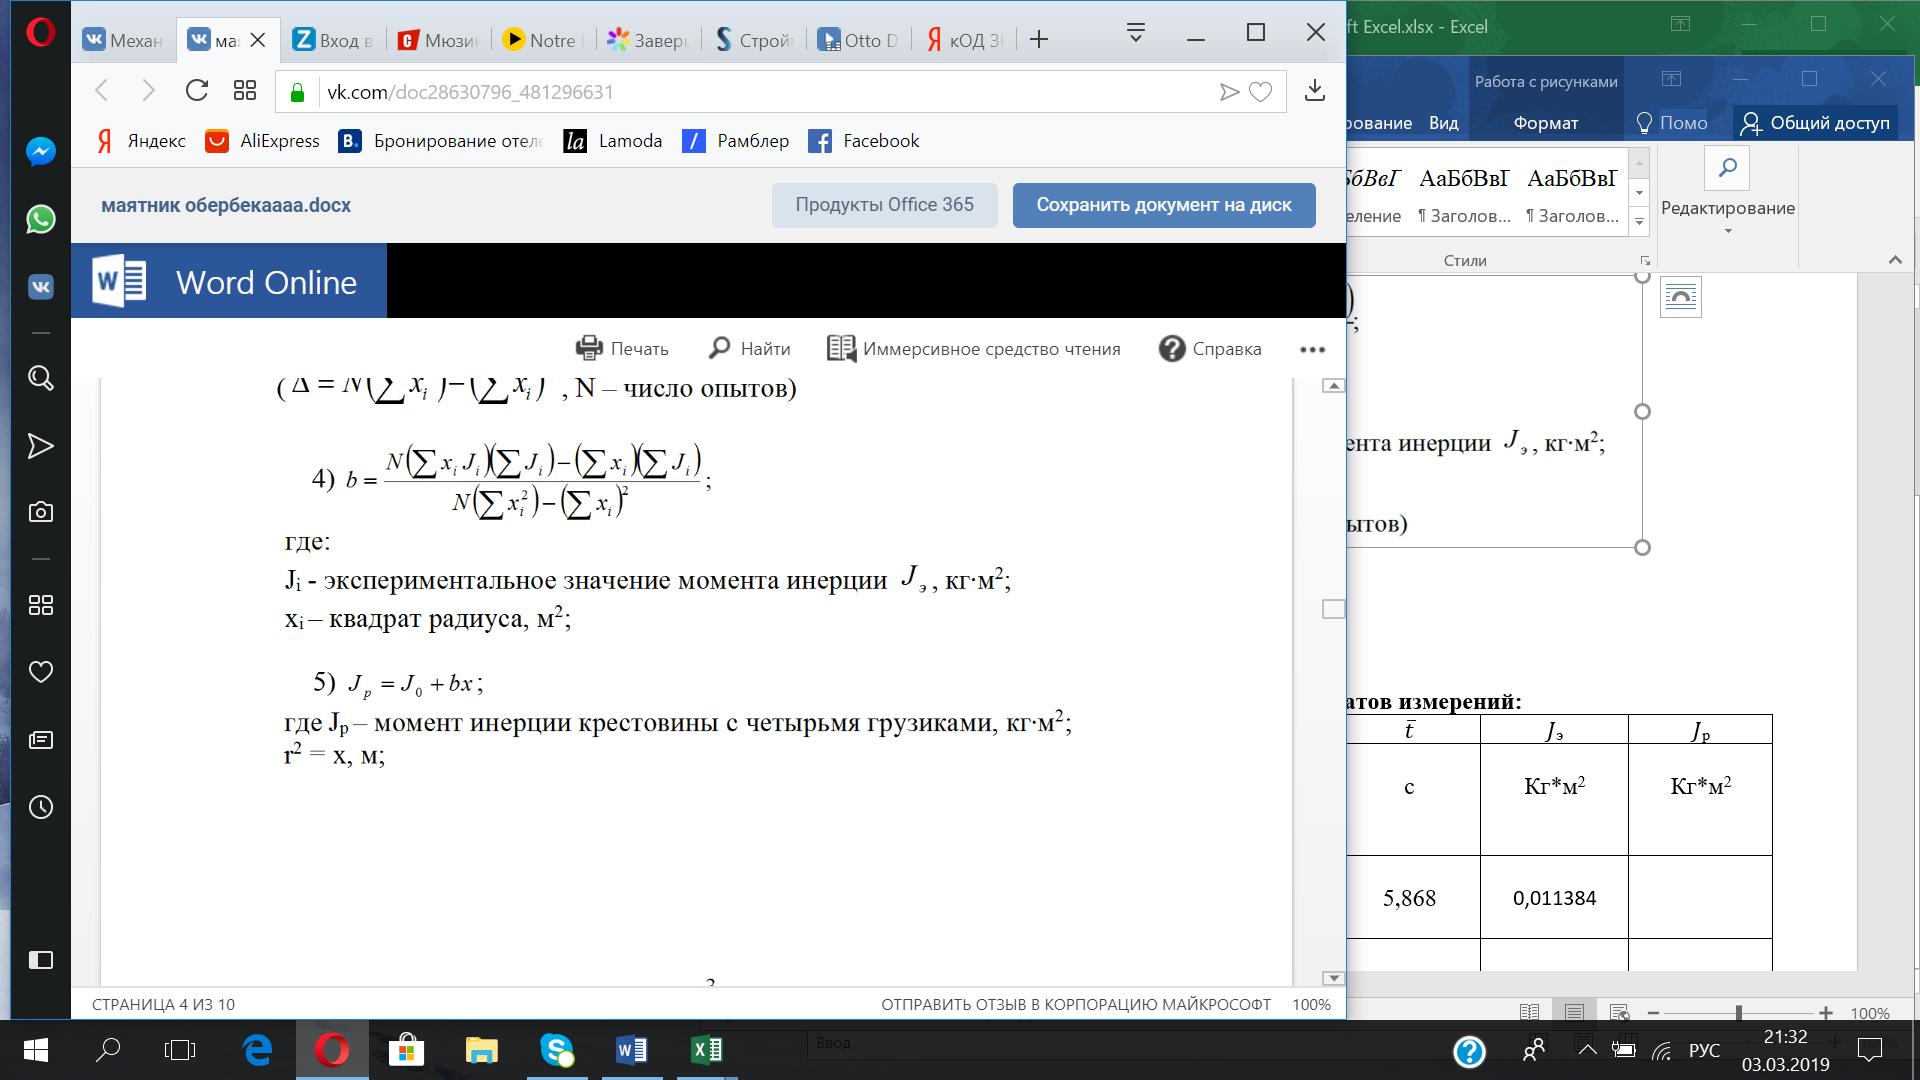Image resolution: width=1920 pixels, height=1080 pixels.
Task: Click zoom slider in Excel status bar
Action: tap(1739, 1013)
